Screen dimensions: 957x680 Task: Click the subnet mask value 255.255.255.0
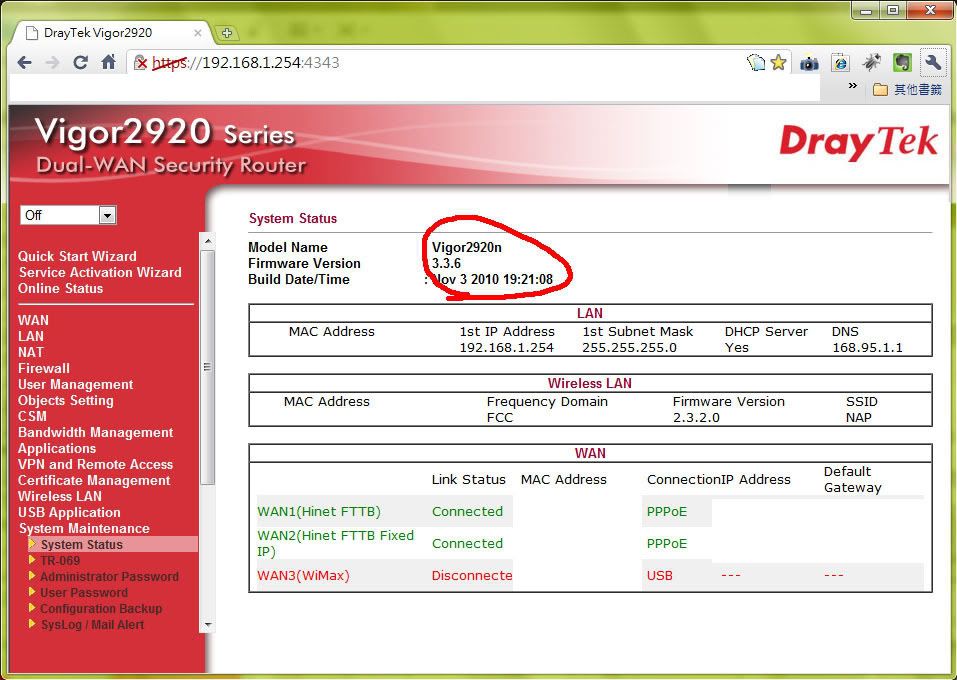pyautogui.click(x=629, y=348)
